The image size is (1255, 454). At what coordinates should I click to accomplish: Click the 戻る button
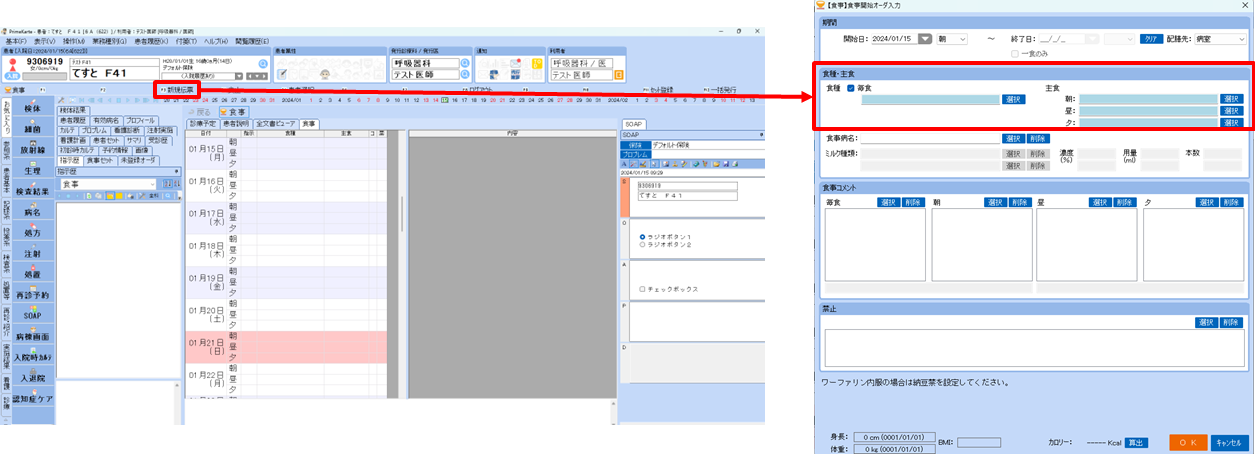(x=200, y=112)
